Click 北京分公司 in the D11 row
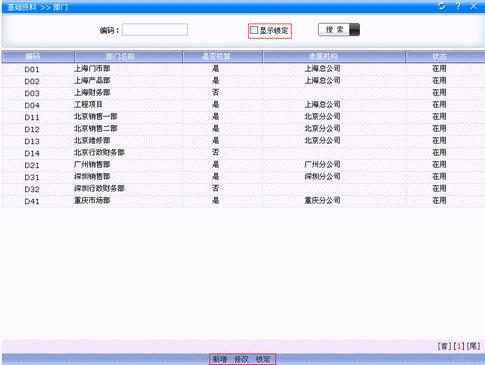485x365 pixels. (322, 117)
